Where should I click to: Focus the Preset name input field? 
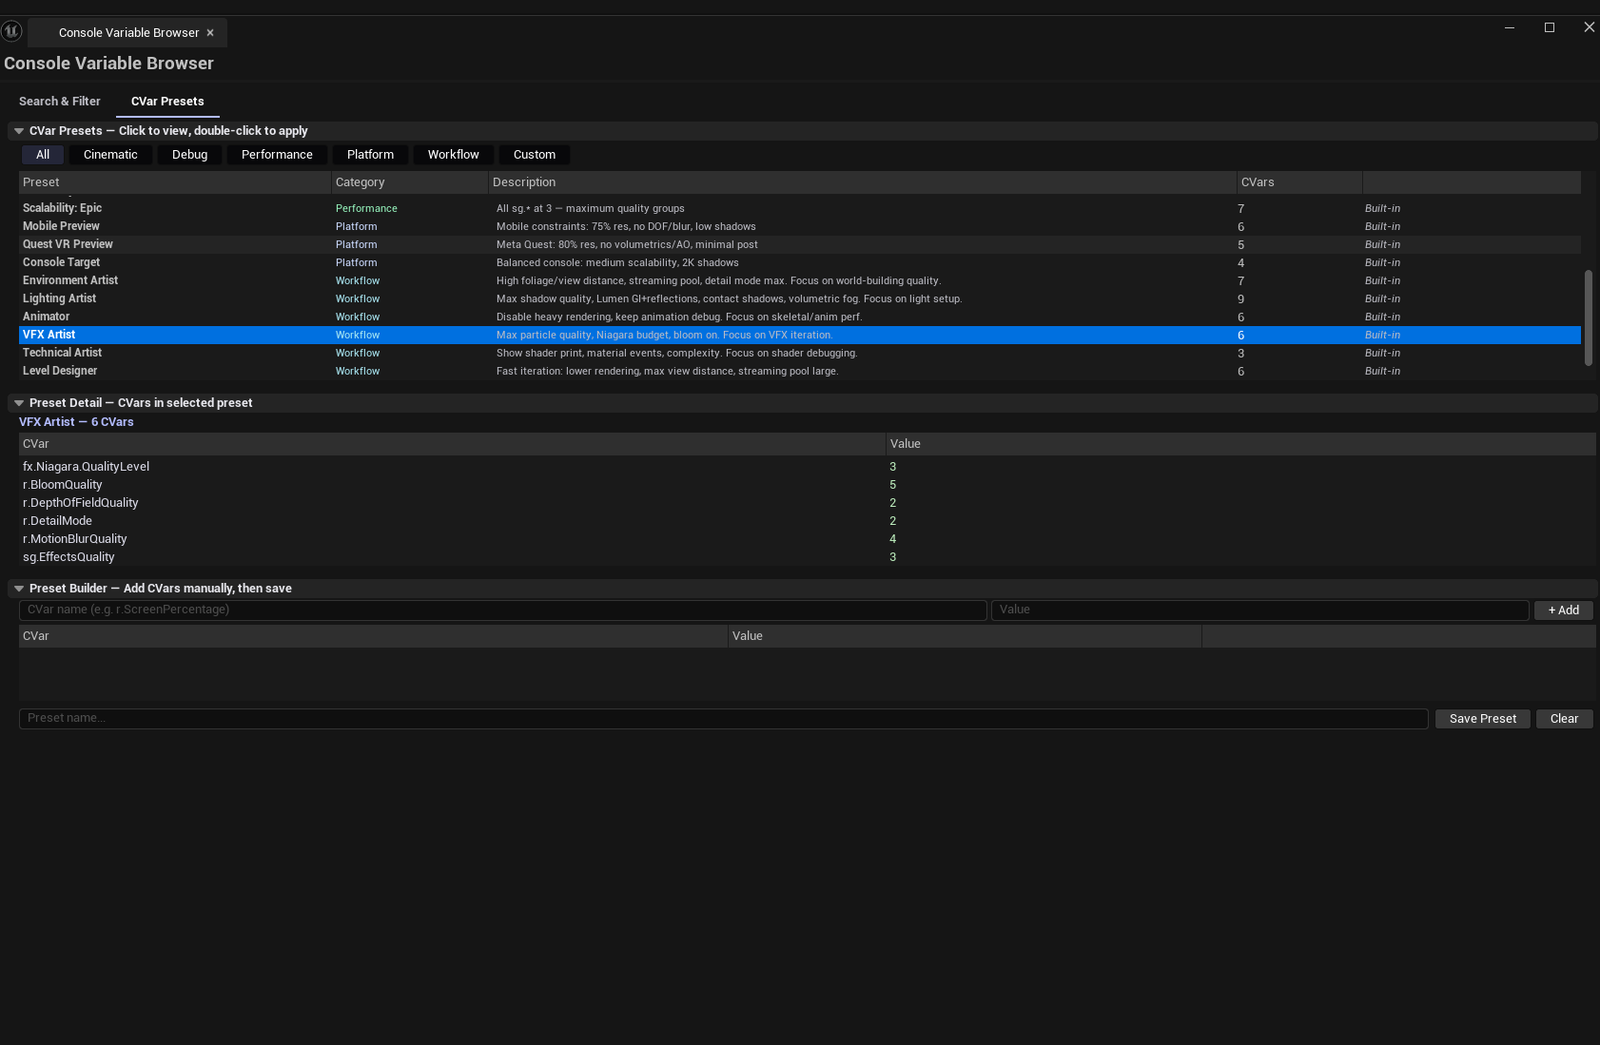723,718
